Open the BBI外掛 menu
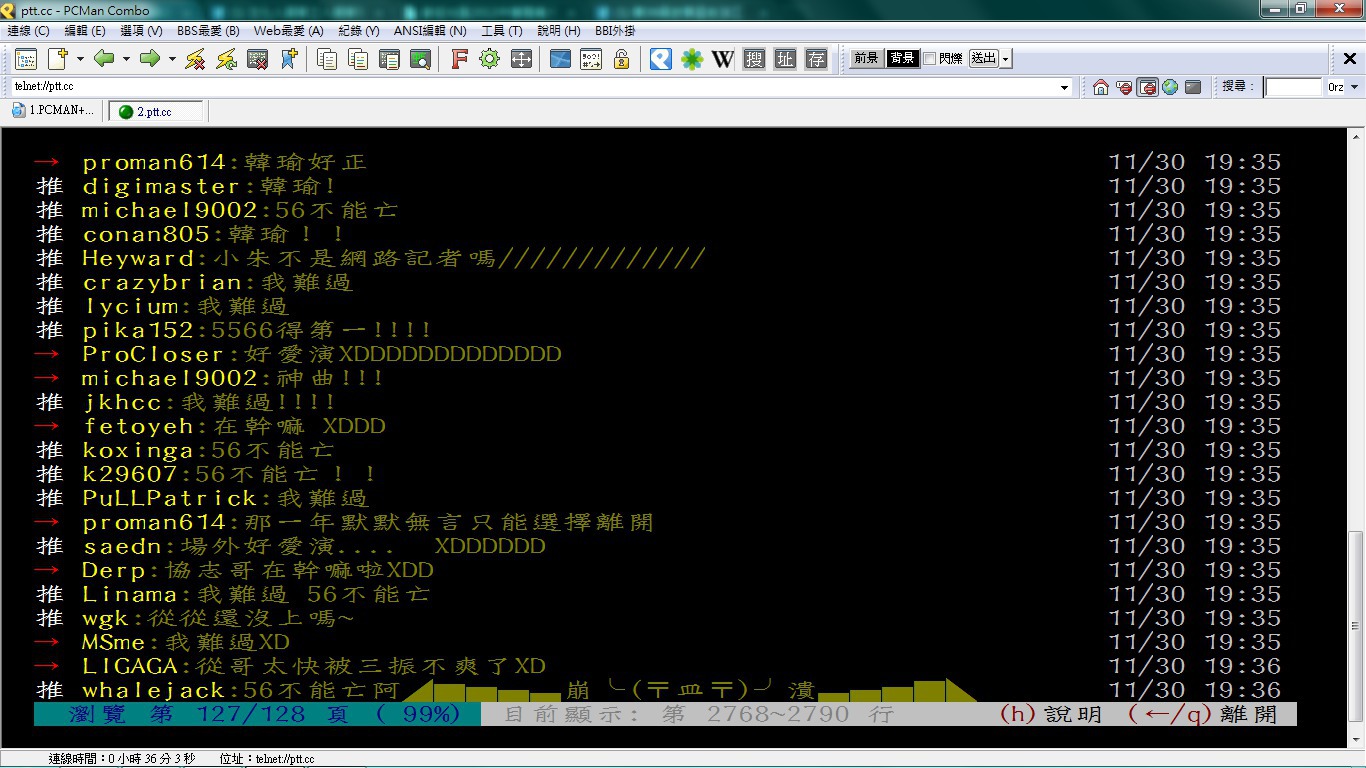The width and height of the screenshot is (1366, 768). (x=615, y=31)
